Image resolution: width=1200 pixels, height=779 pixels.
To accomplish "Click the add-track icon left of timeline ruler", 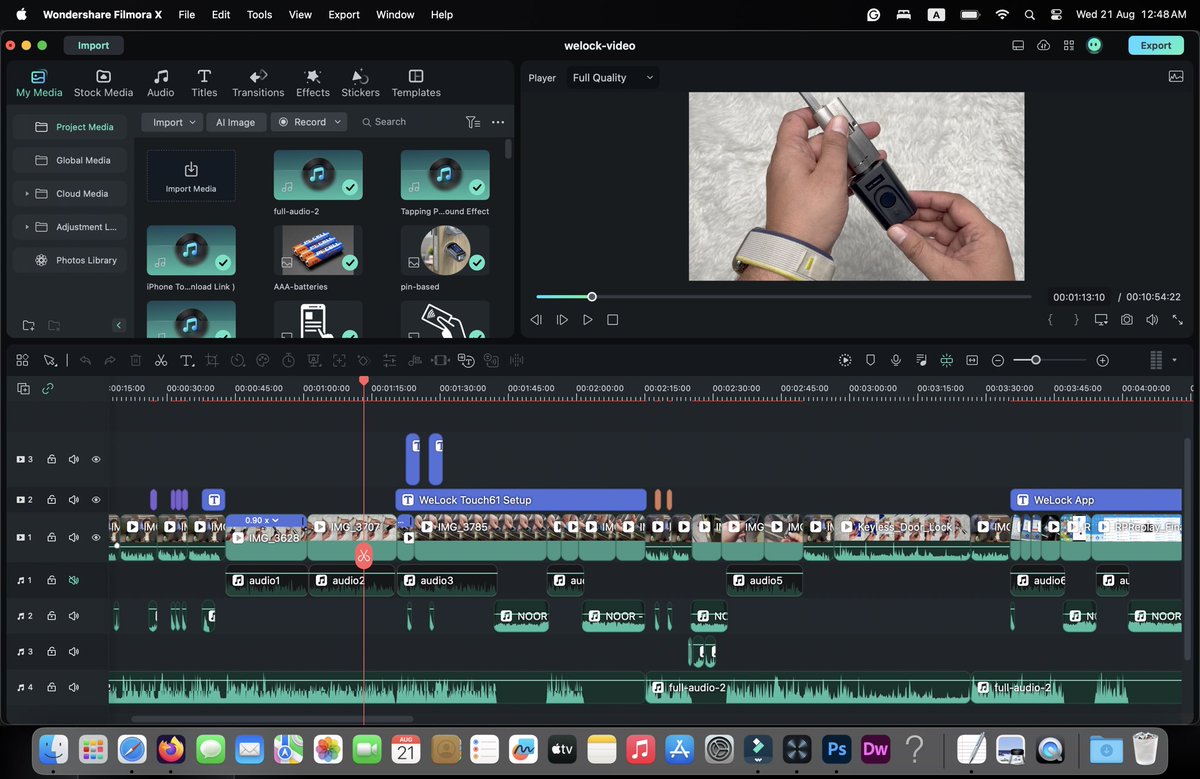I will (x=23, y=389).
